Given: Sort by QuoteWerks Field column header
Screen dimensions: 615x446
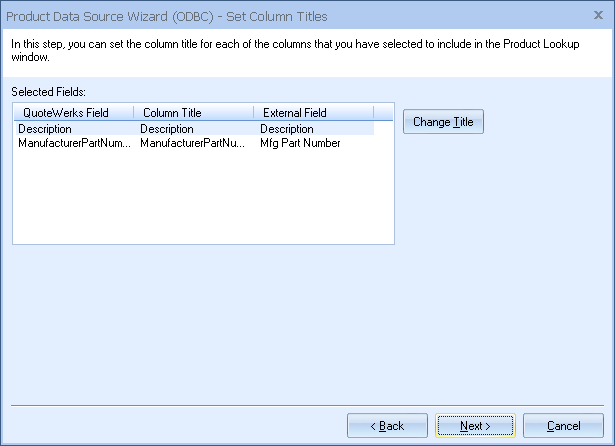Looking at the screenshot, I should [65, 113].
